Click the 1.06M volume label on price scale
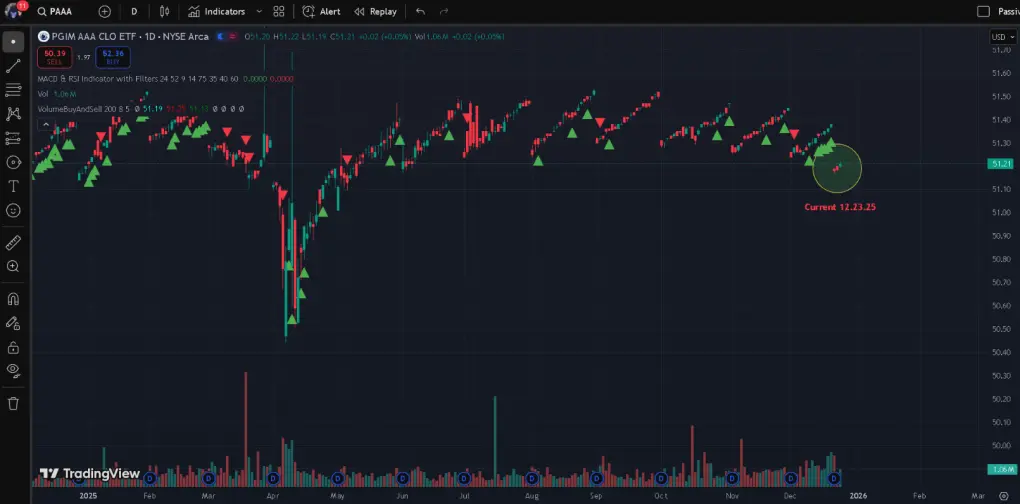Image resolution: width=1020 pixels, height=504 pixels. pos(1002,469)
